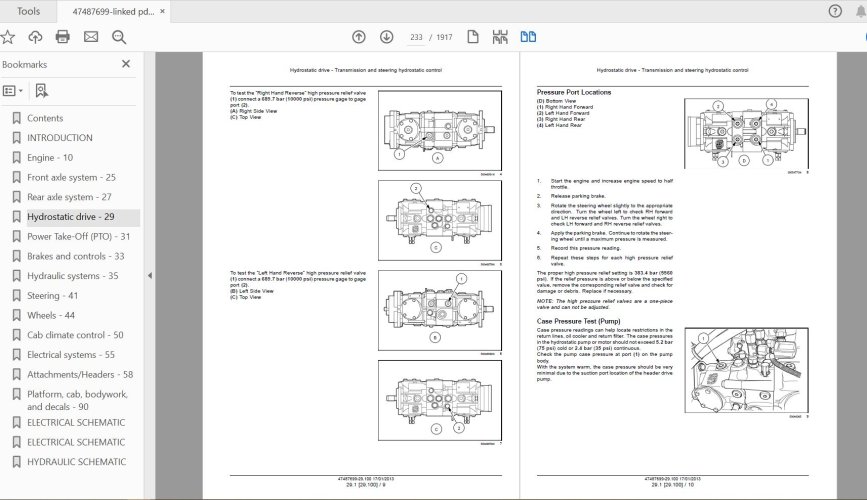Click bookmark icon beside Contents
Viewport: 867px width, 500px height.
pos(17,118)
